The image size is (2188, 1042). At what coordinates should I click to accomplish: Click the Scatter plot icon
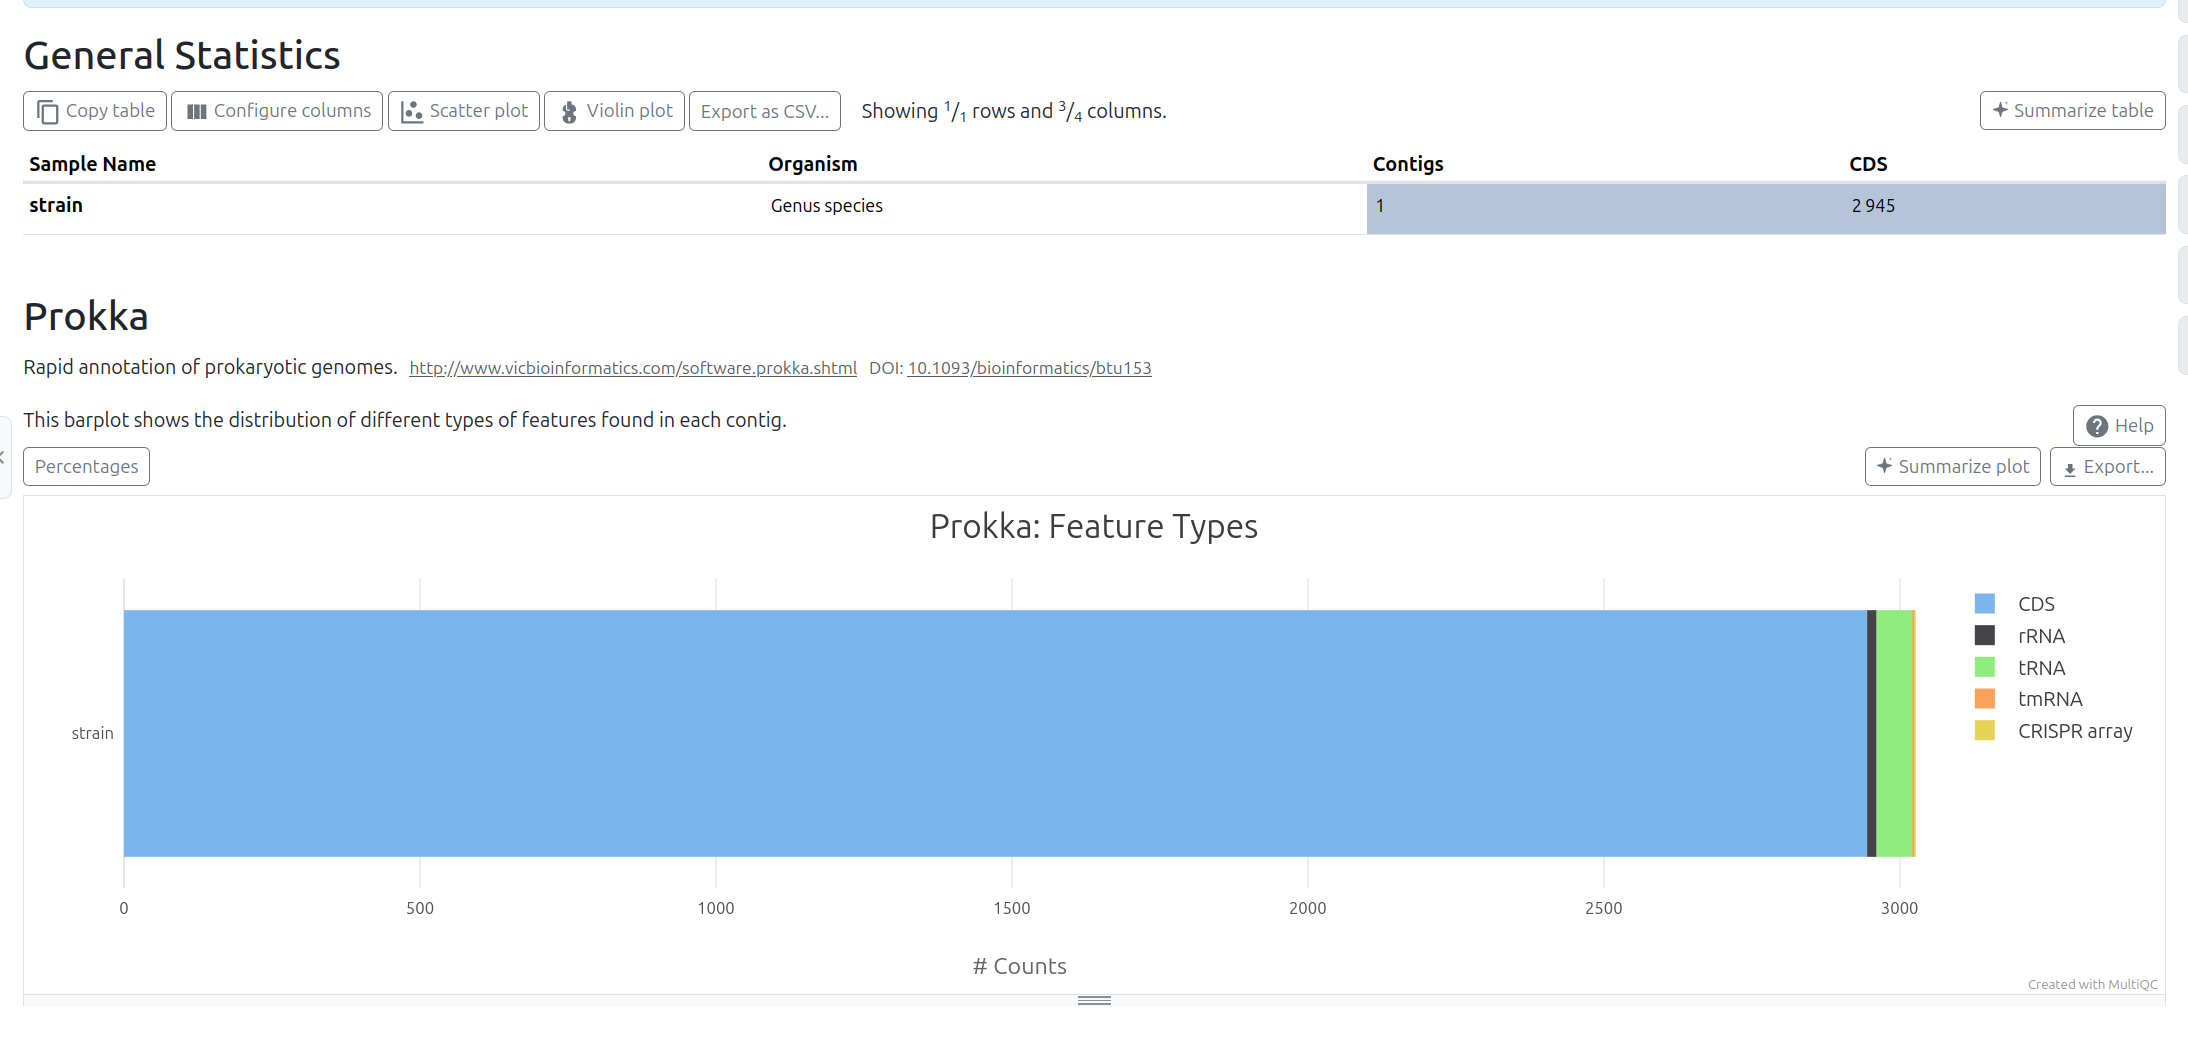(411, 112)
